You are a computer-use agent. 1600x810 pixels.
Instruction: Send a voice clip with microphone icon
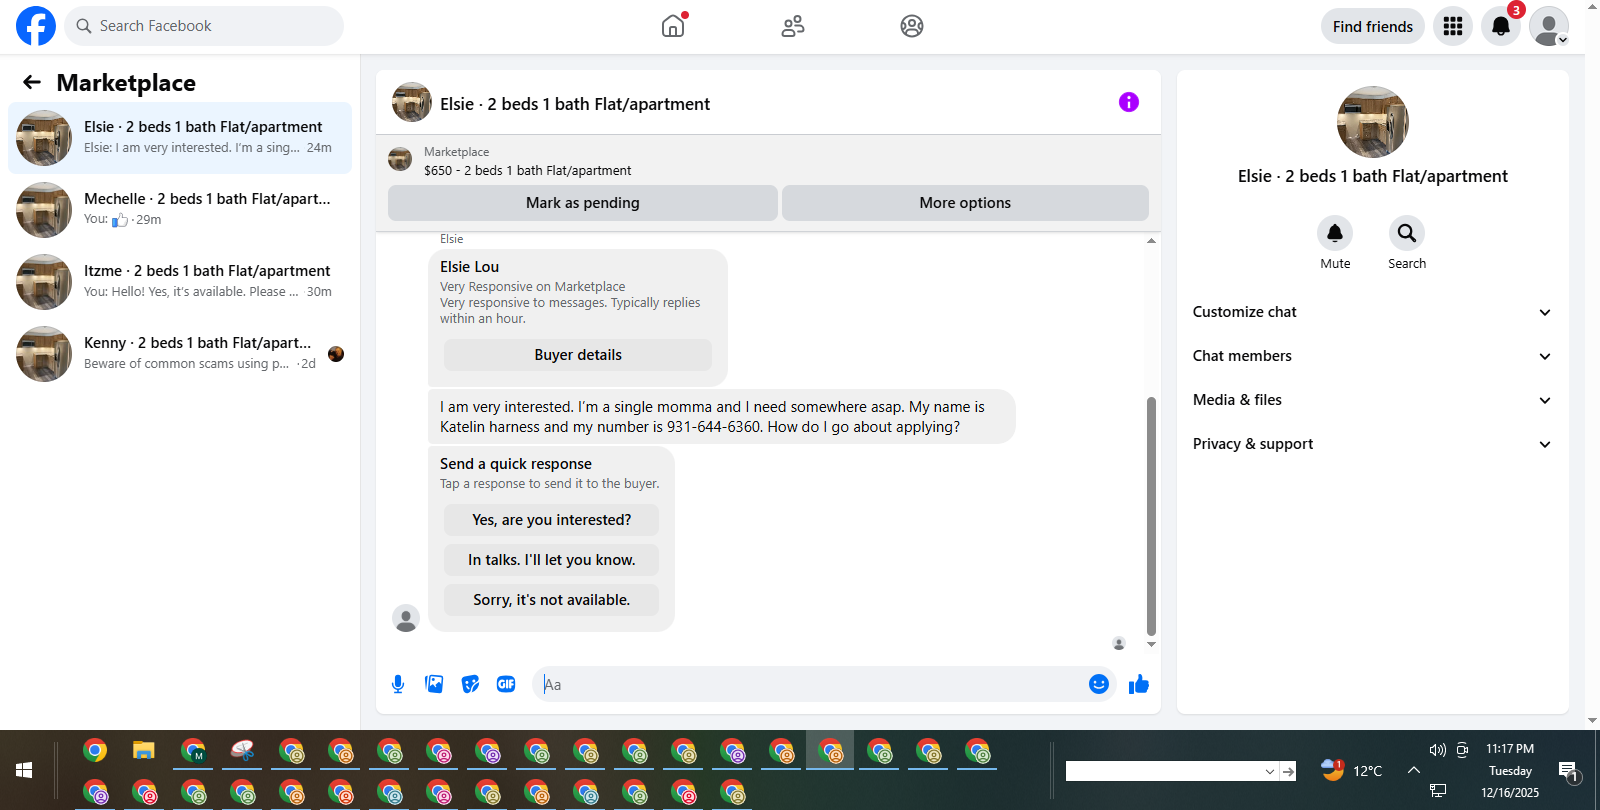point(398,684)
